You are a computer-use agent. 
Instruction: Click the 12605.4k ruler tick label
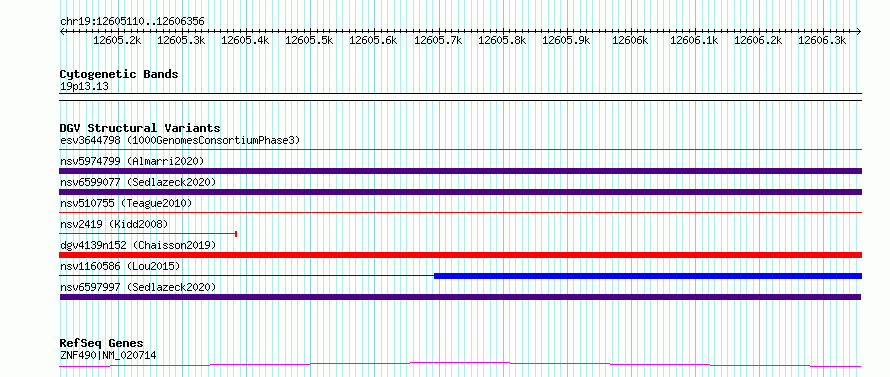click(x=245, y=40)
